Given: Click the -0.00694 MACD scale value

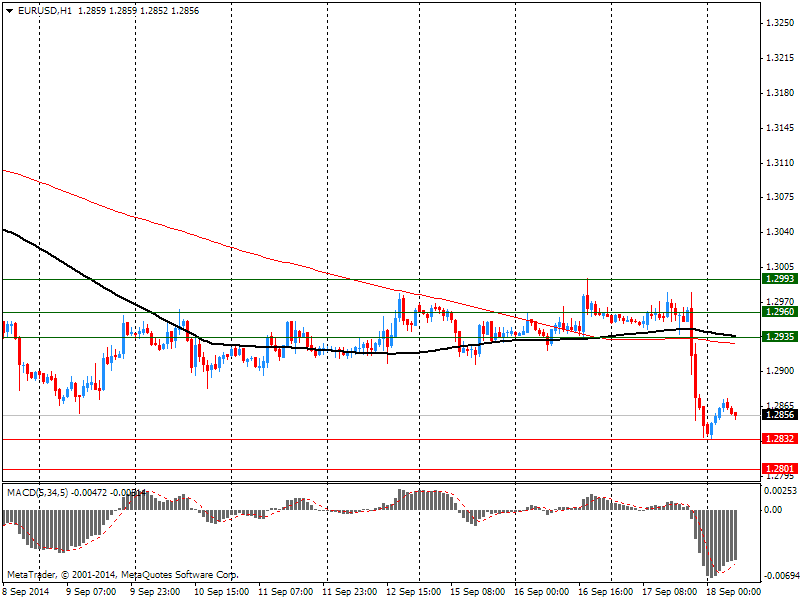Looking at the screenshot, I should click(x=781, y=576).
